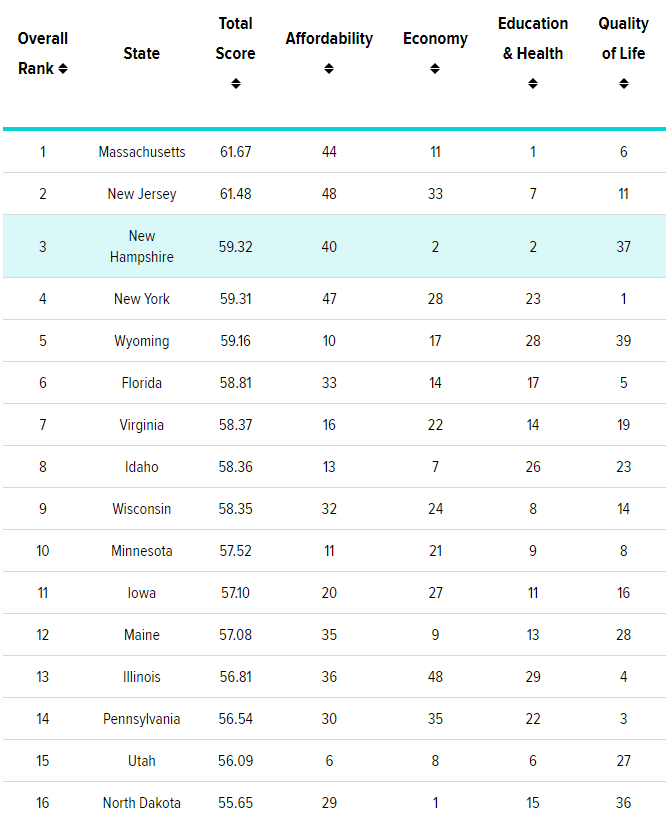Click the Total Score header text
Viewport: 666px width, 821px height.
pos(236,38)
